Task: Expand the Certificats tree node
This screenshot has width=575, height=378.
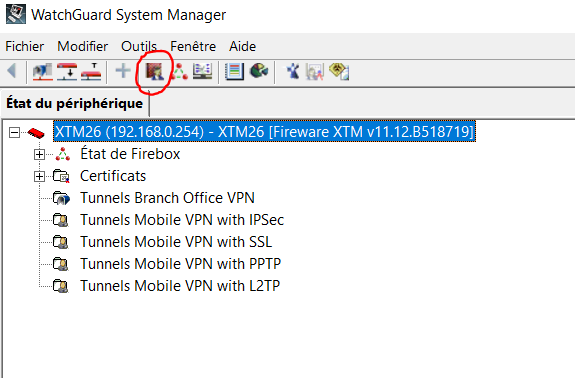Action: [x=39, y=176]
